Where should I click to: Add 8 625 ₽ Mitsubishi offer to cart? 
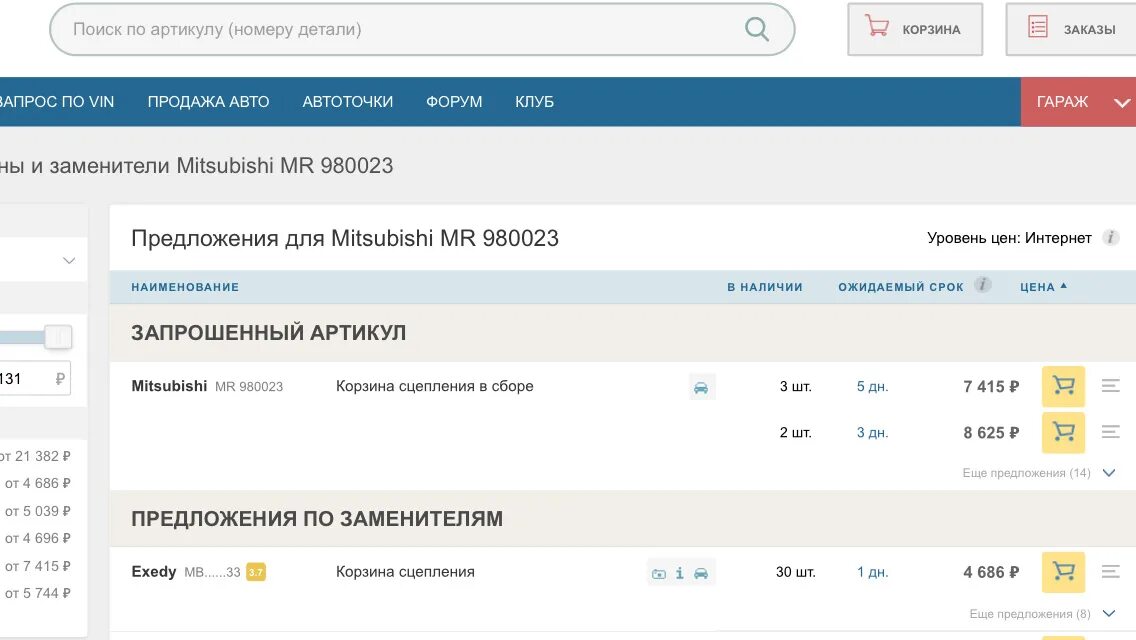tap(1063, 432)
